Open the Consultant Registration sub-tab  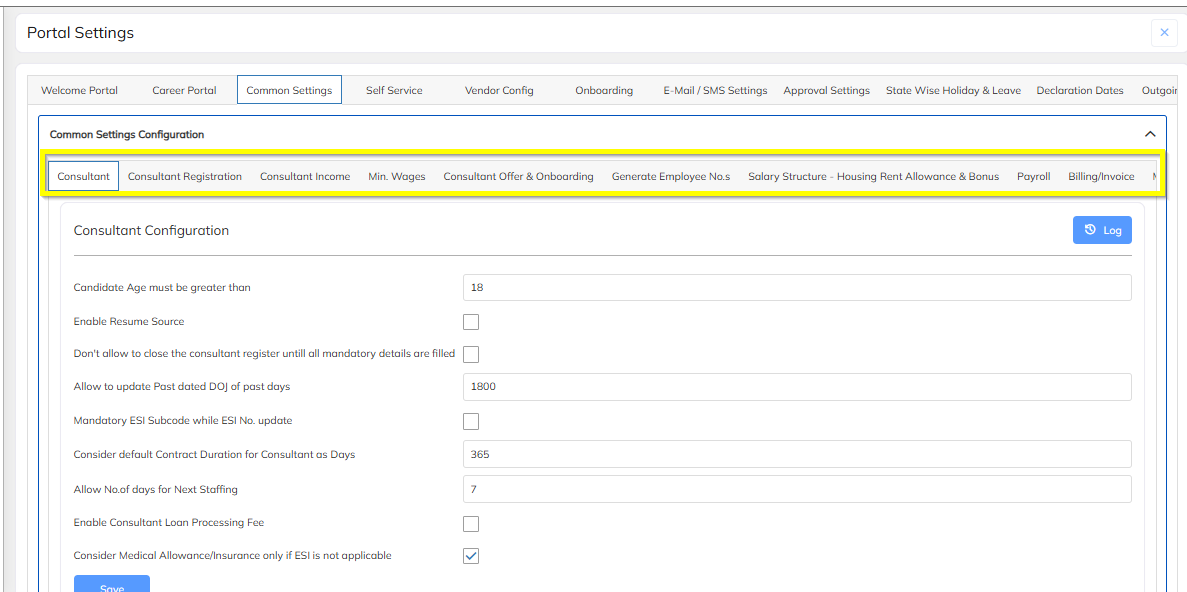185,176
